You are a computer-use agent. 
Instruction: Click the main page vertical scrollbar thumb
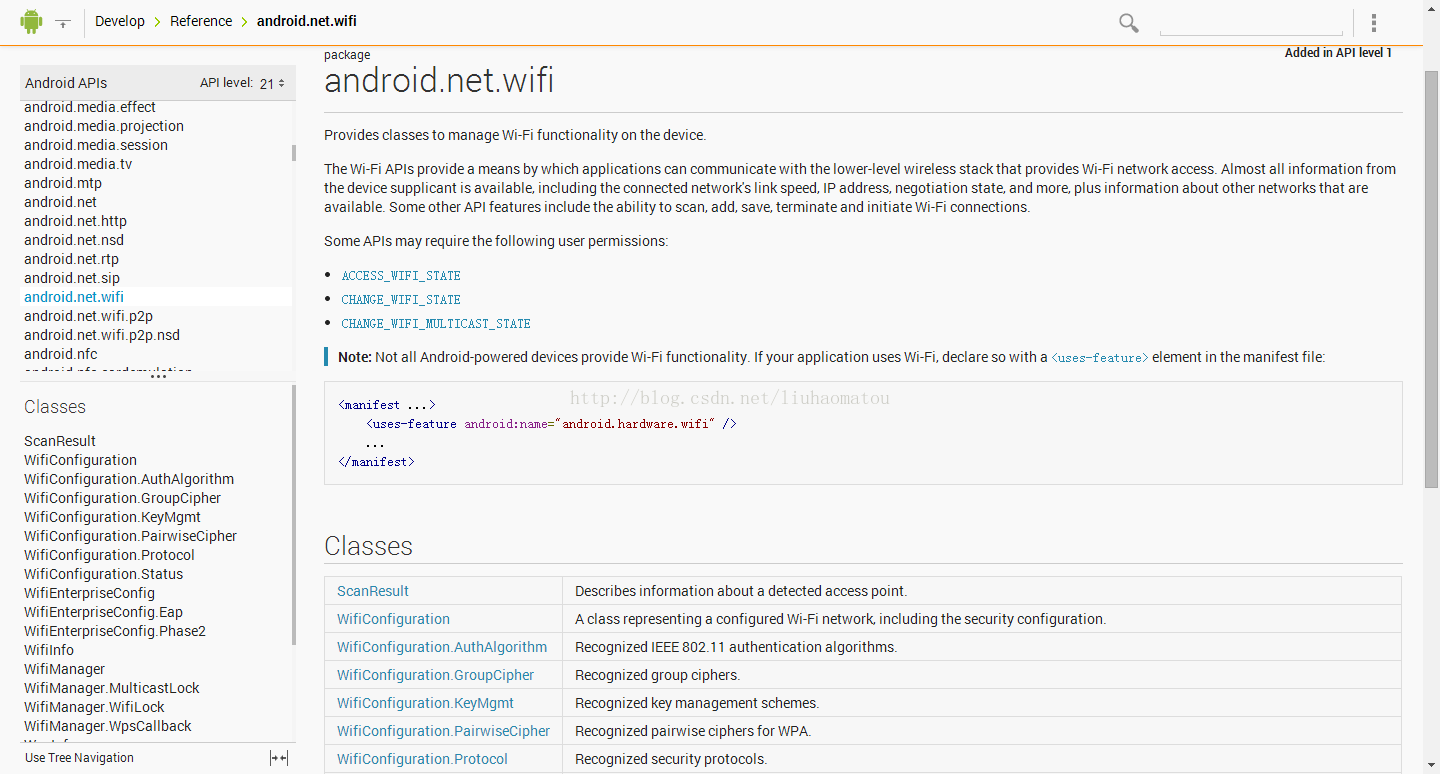click(1431, 280)
